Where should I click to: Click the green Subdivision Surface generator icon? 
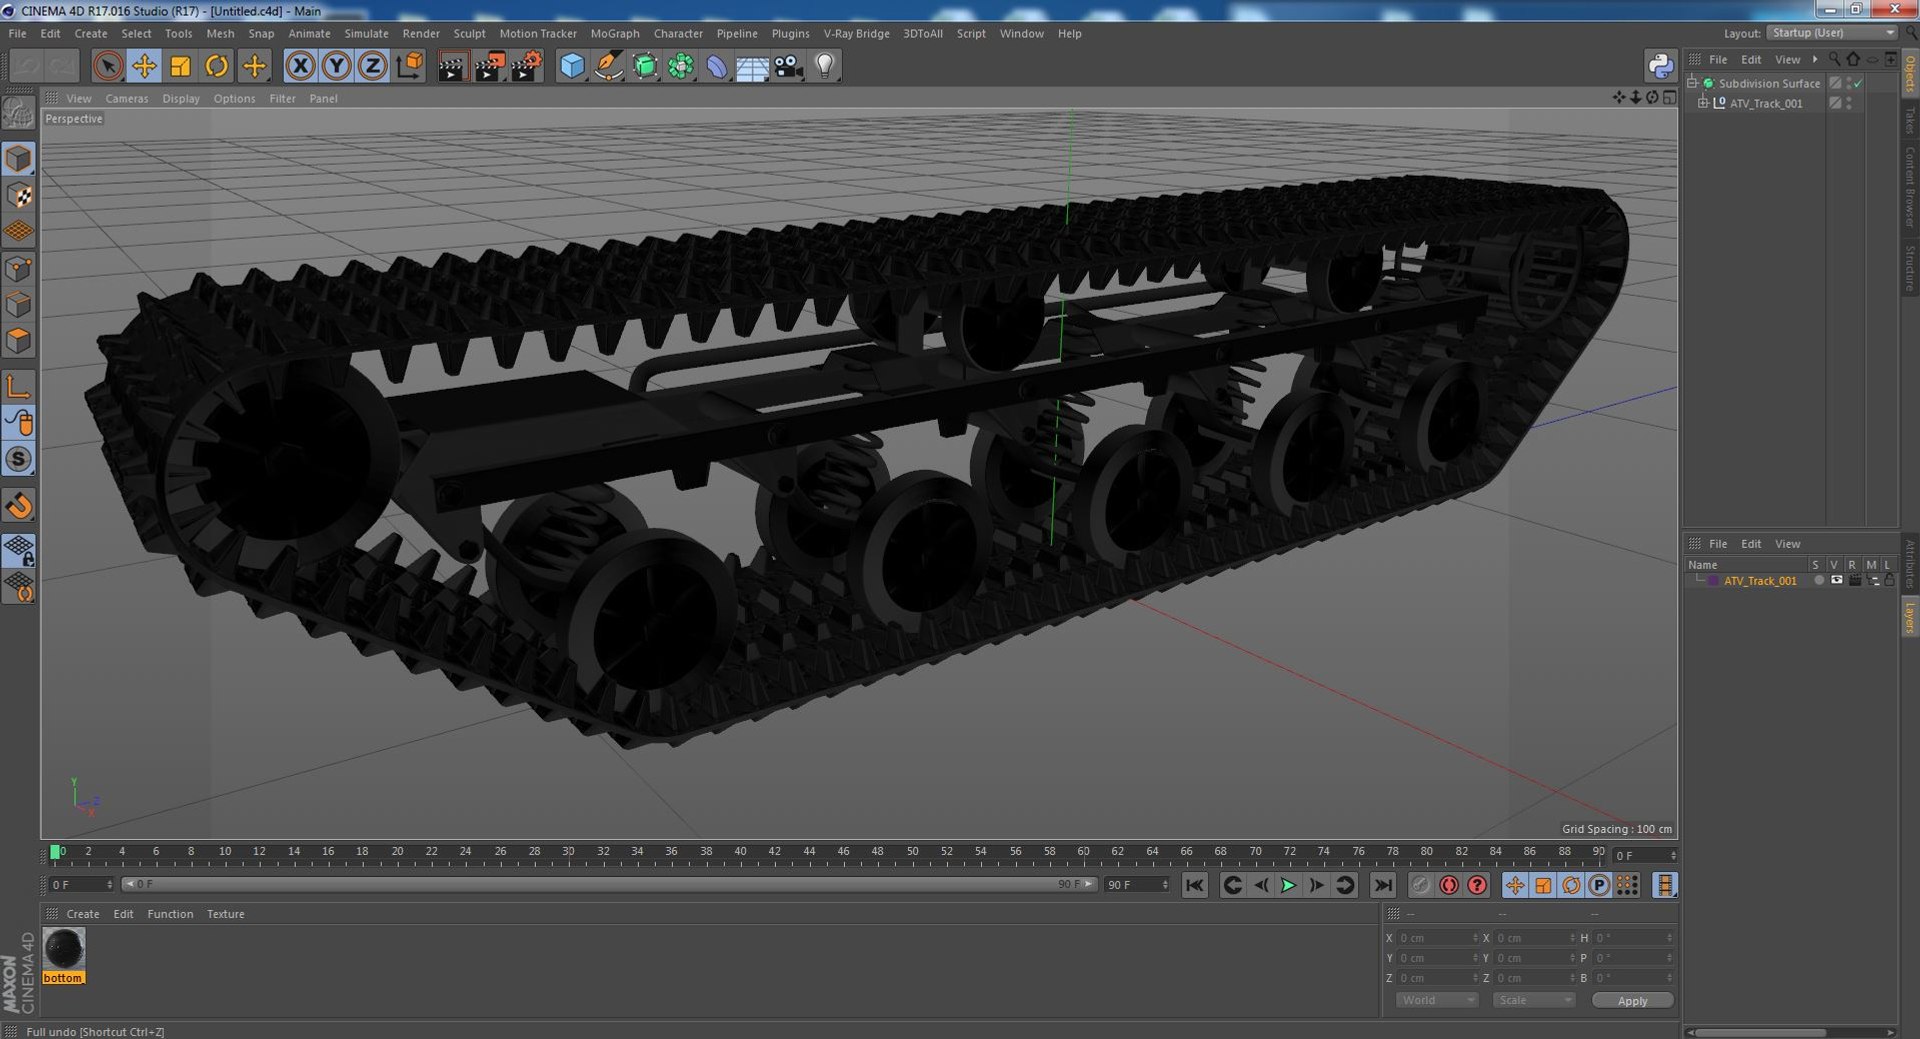tap(645, 67)
